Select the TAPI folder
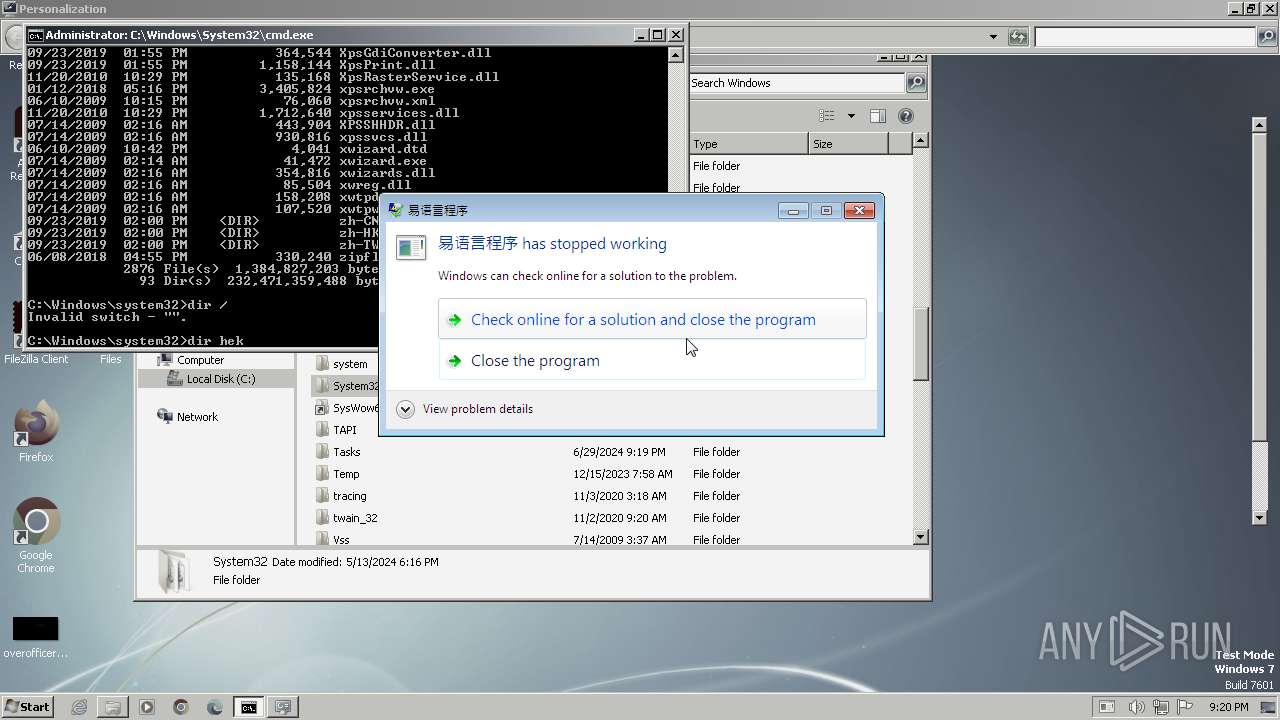The height and width of the screenshot is (720, 1280). [x=344, y=430]
